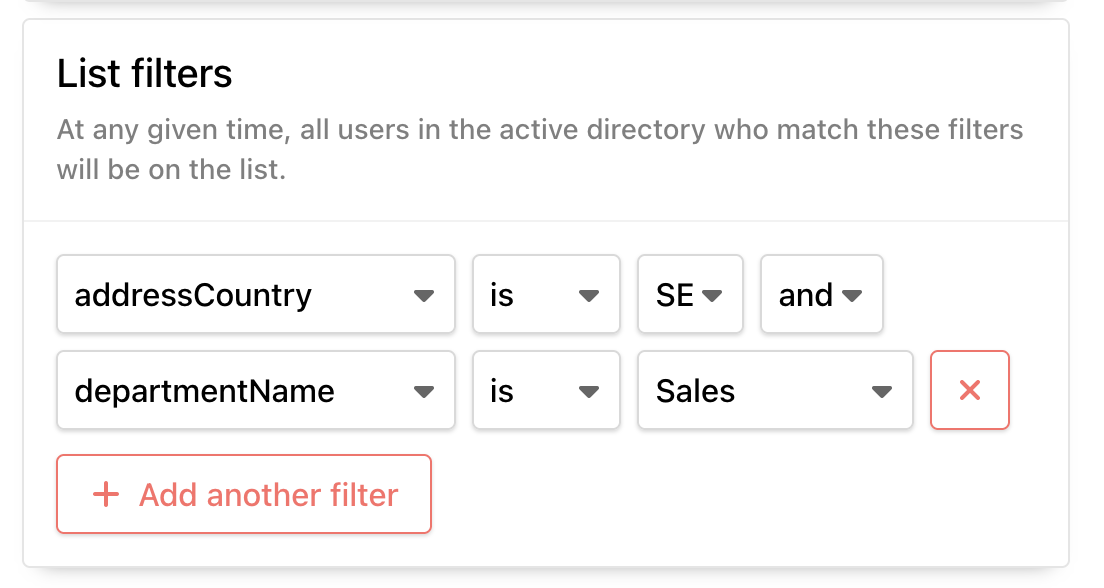Click the caret arrow in Sales value field
Screen dimensions: 1104x588
click(x=882, y=392)
